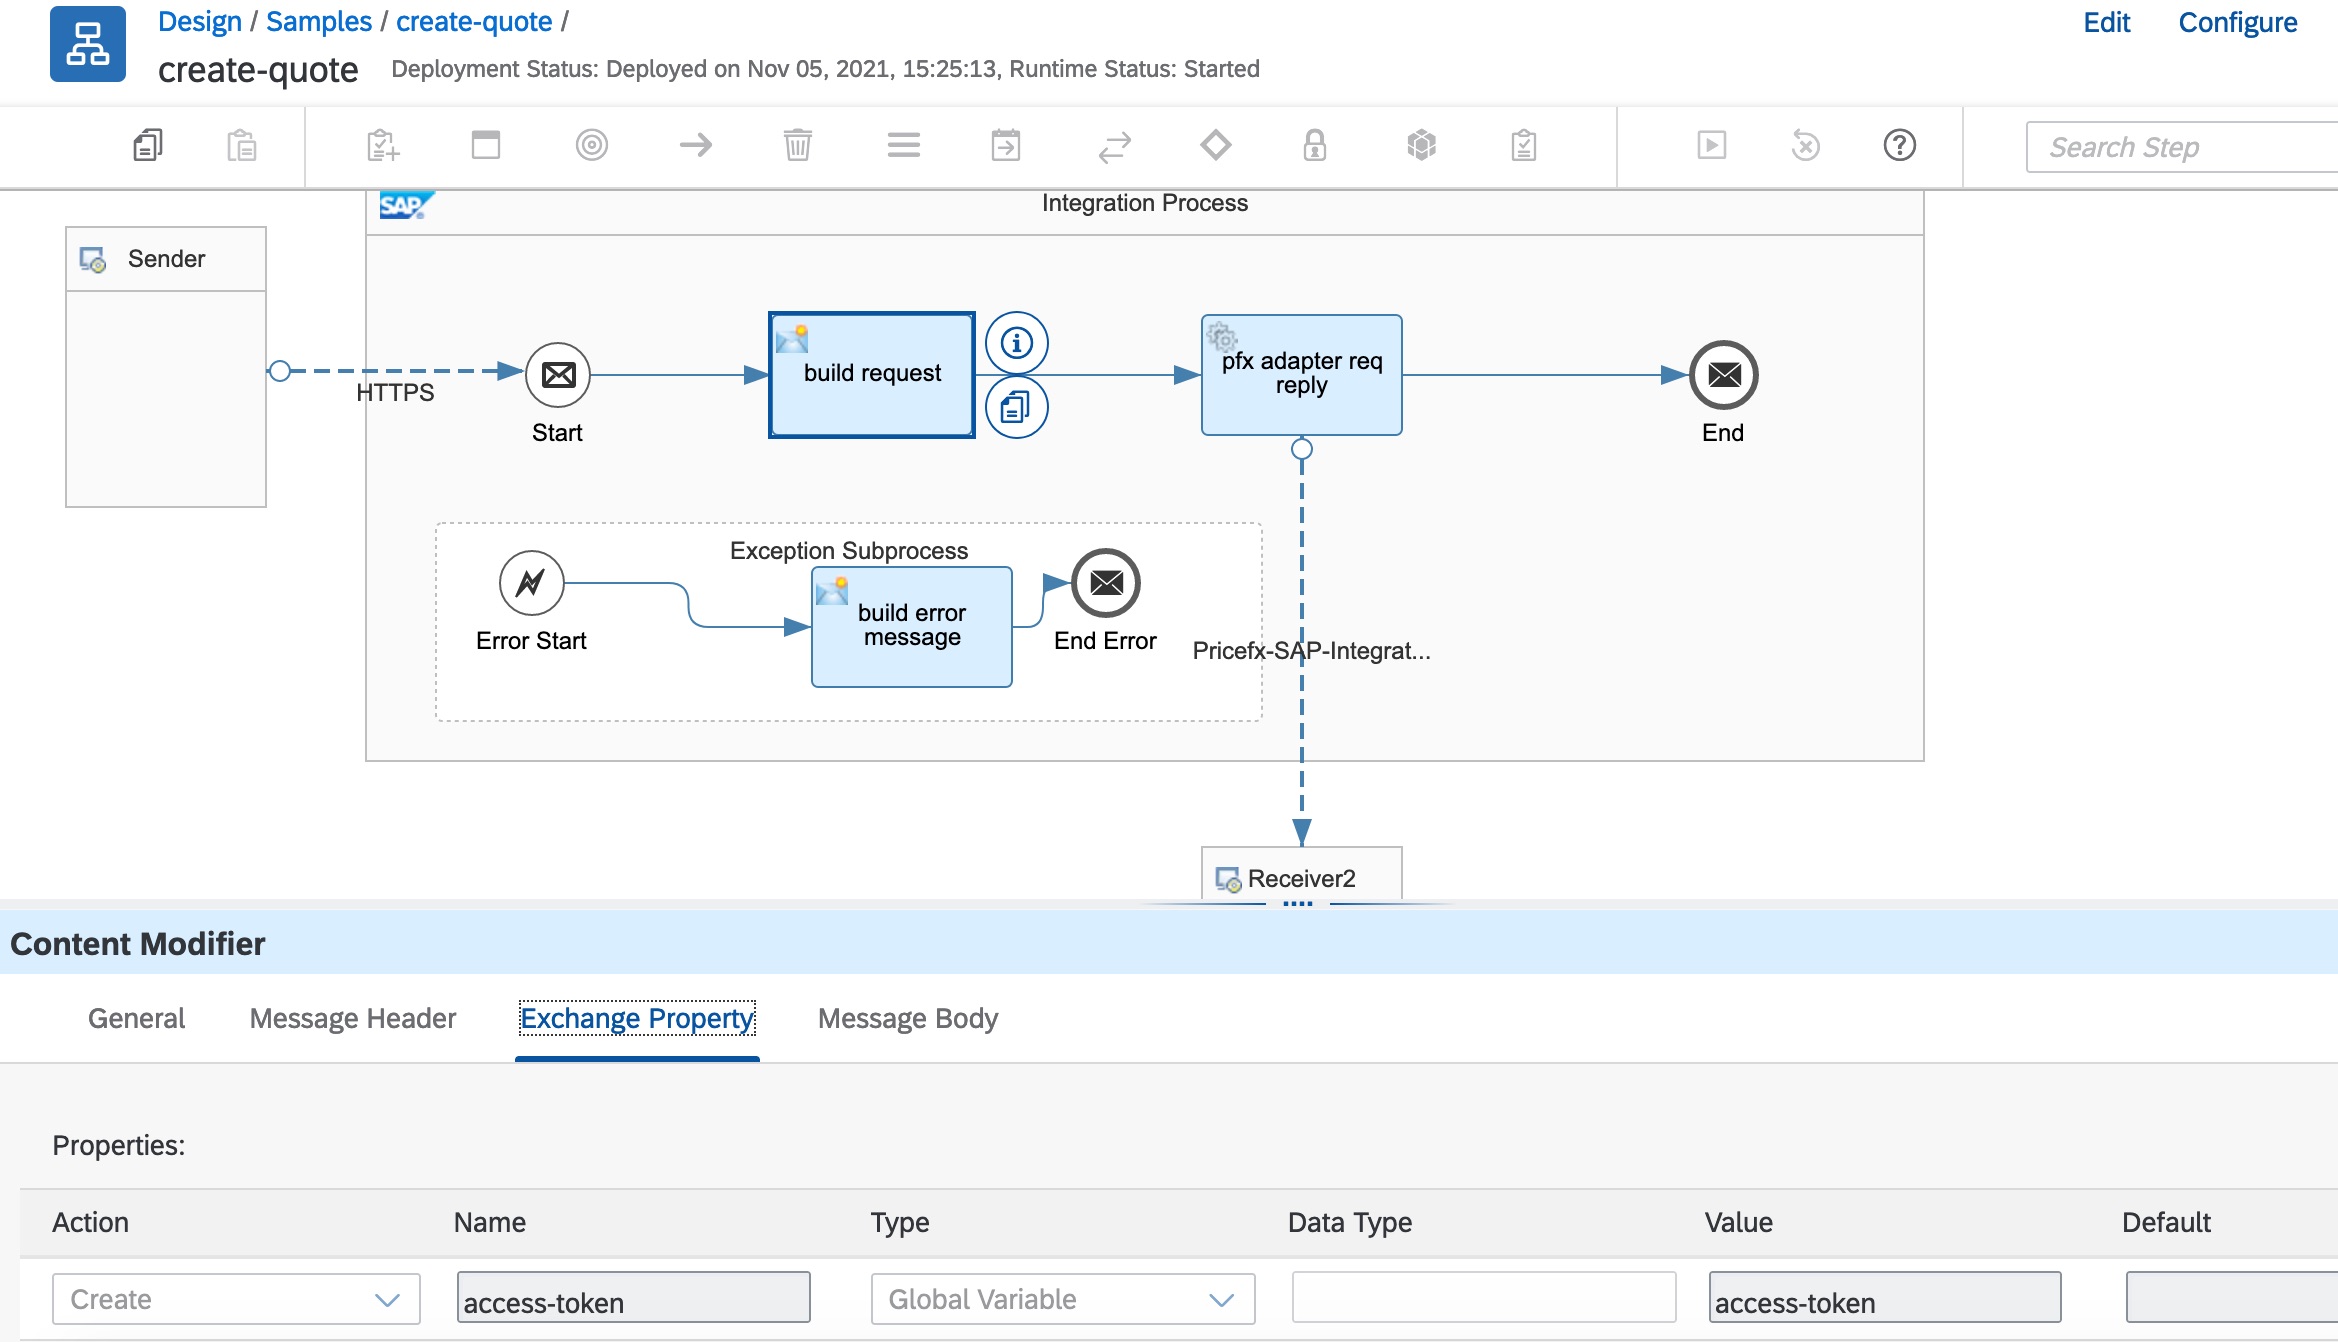This screenshot has width=2338, height=1342.
Task: Select the pfx adapter req reply step
Action: [1301, 376]
